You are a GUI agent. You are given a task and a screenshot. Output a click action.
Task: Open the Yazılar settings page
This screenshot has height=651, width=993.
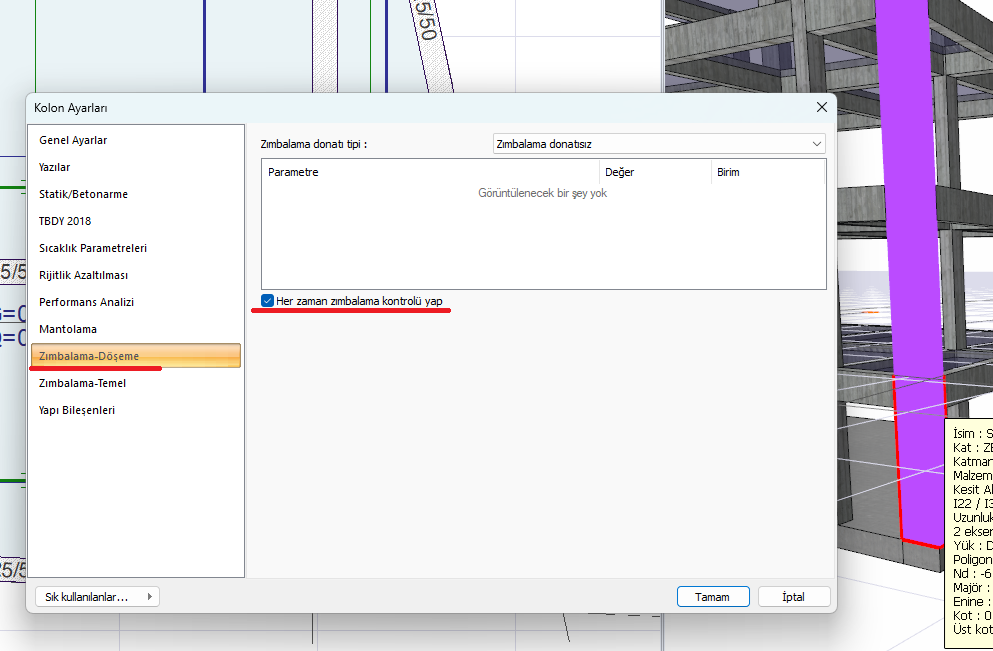click(55, 167)
